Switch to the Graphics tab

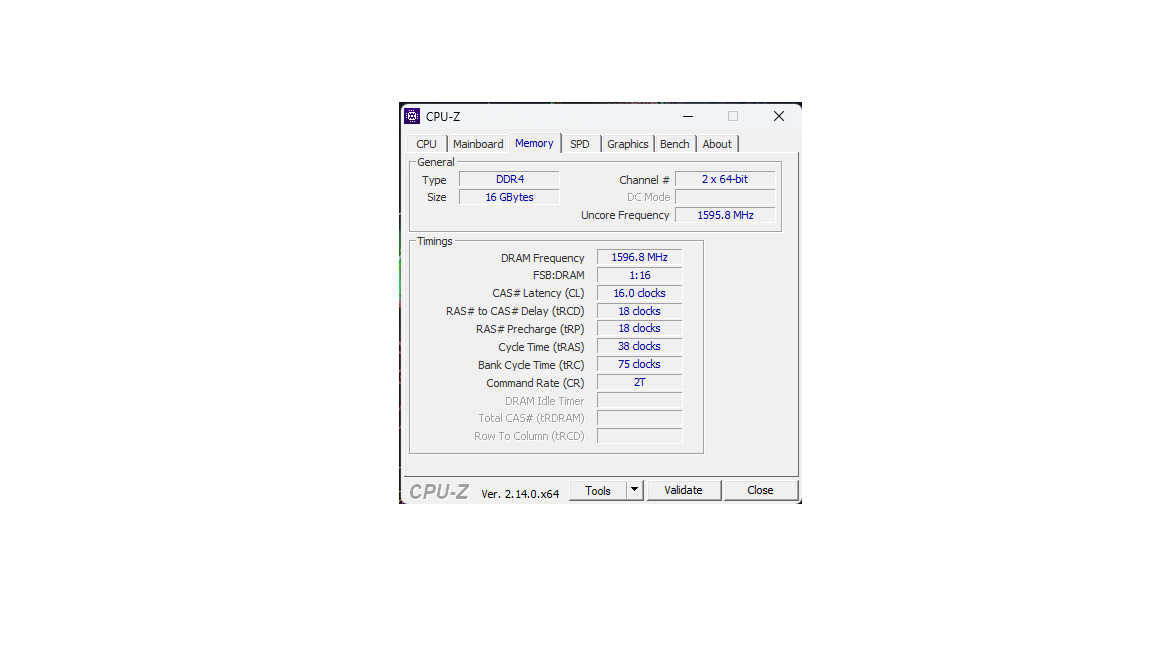(x=627, y=144)
